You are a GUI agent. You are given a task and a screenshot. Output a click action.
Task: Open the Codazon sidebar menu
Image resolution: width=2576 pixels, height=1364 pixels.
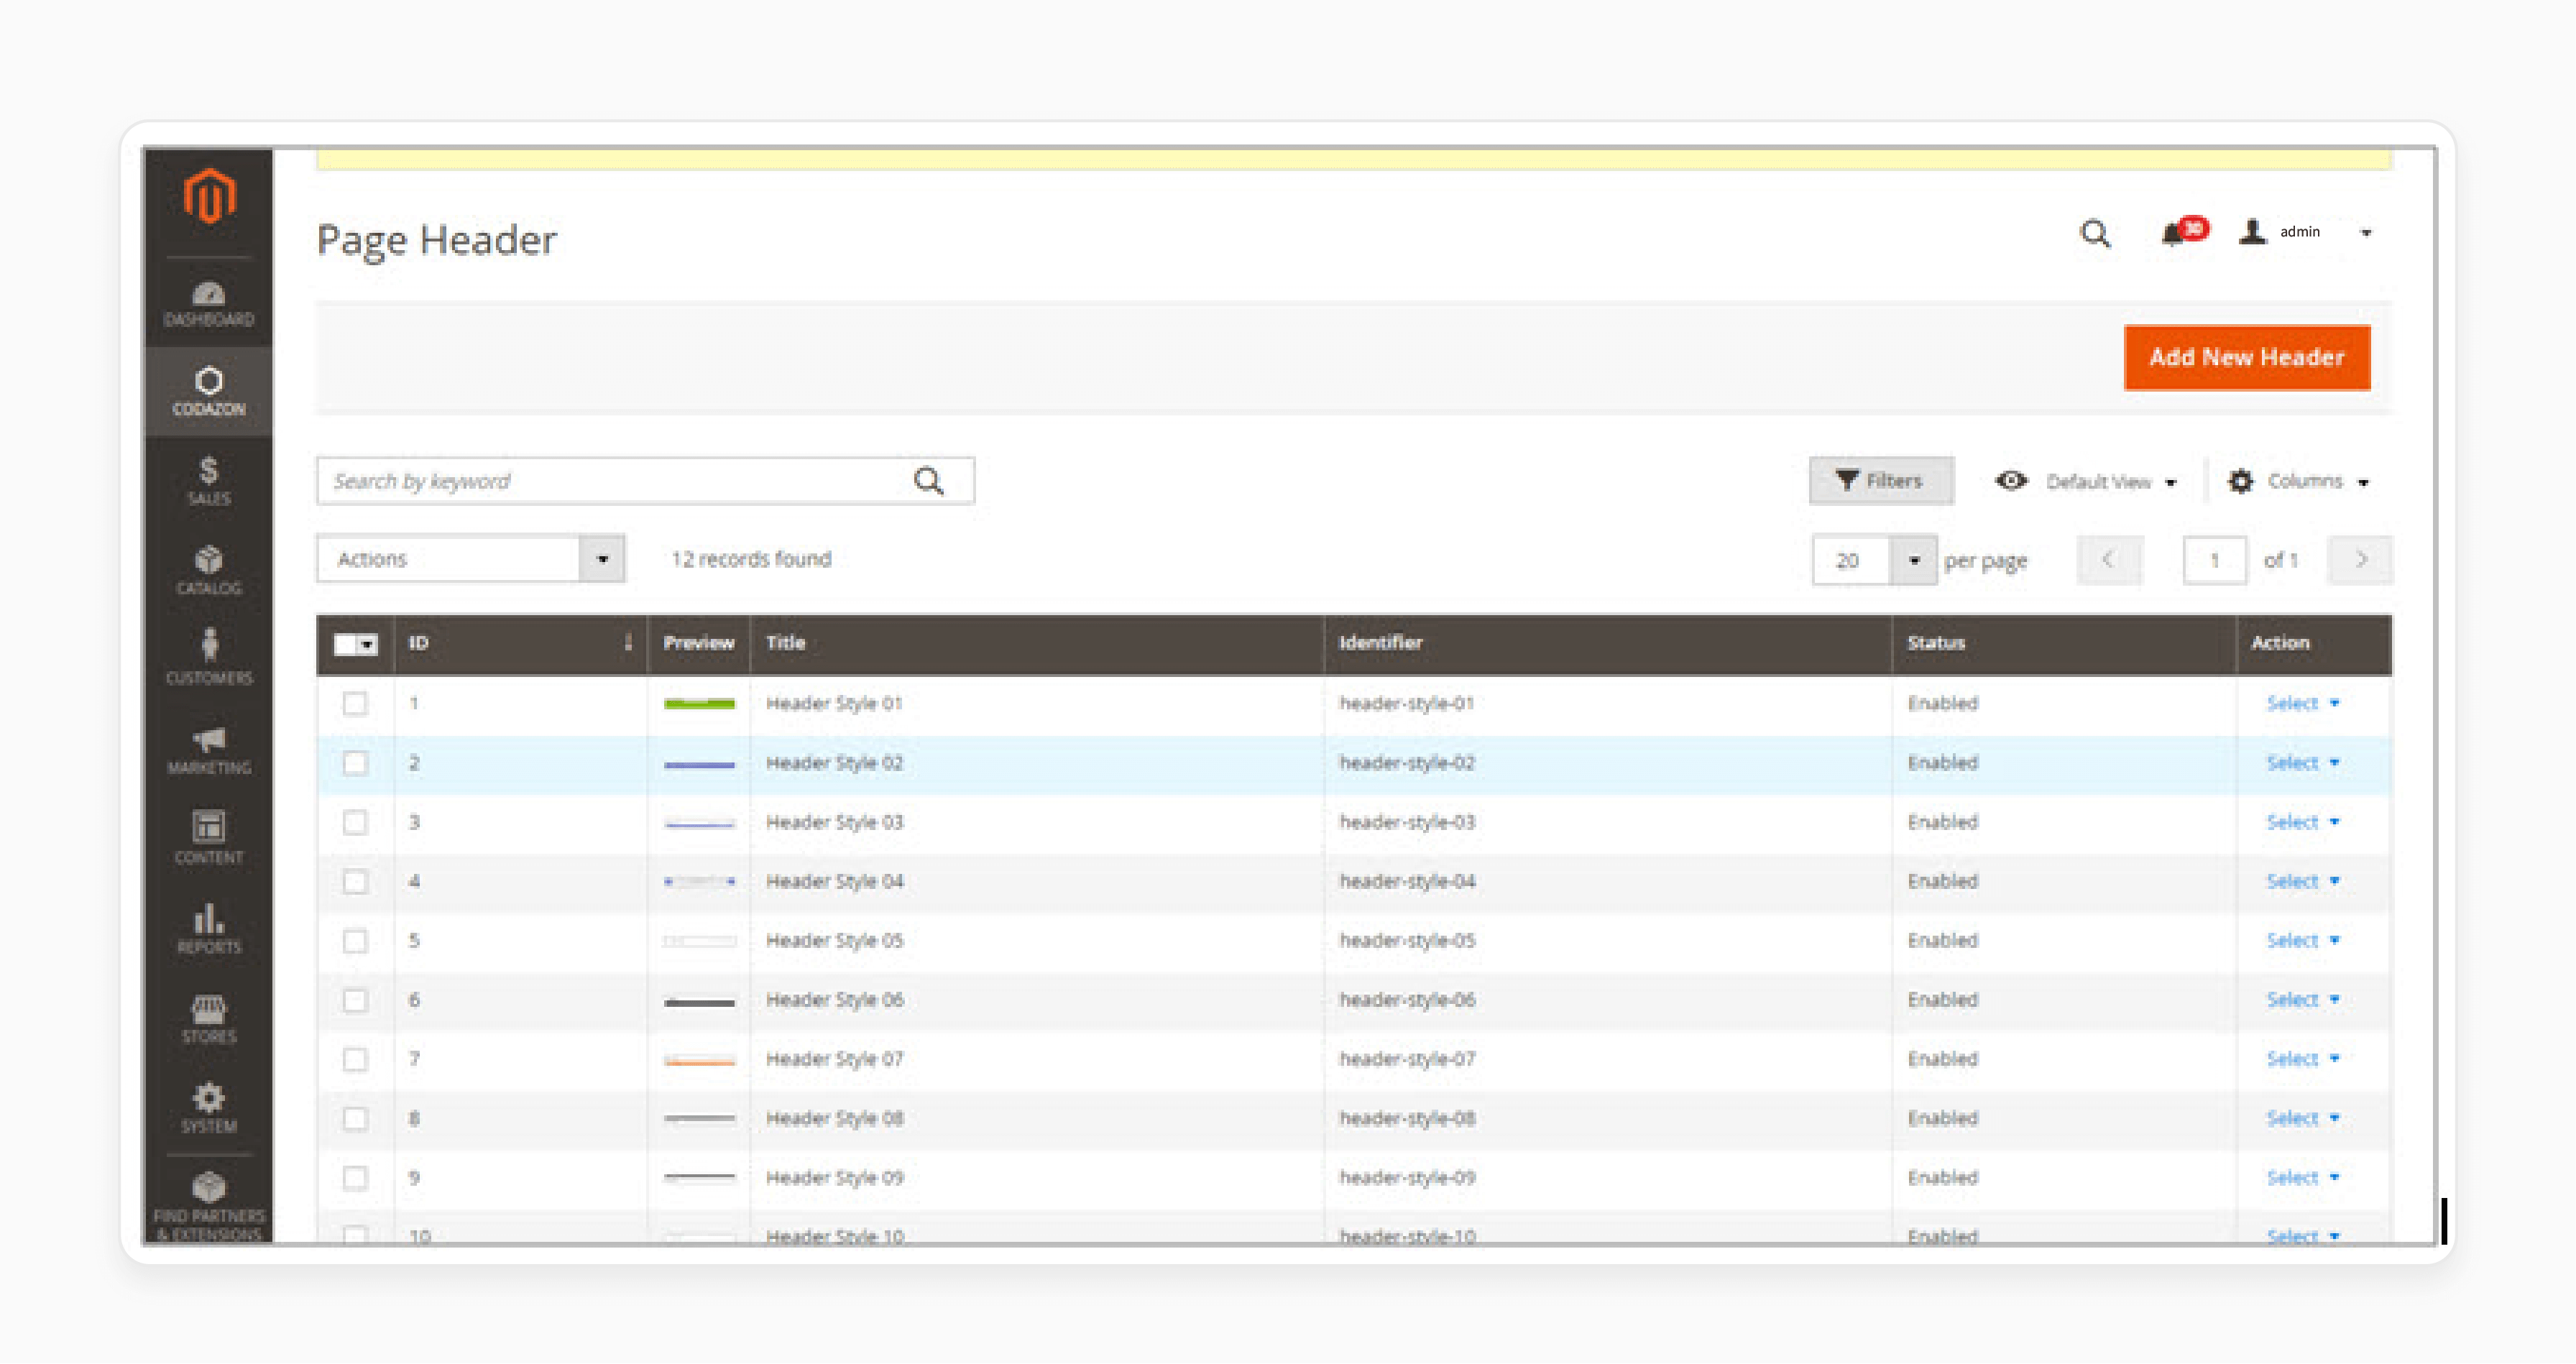click(209, 391)
